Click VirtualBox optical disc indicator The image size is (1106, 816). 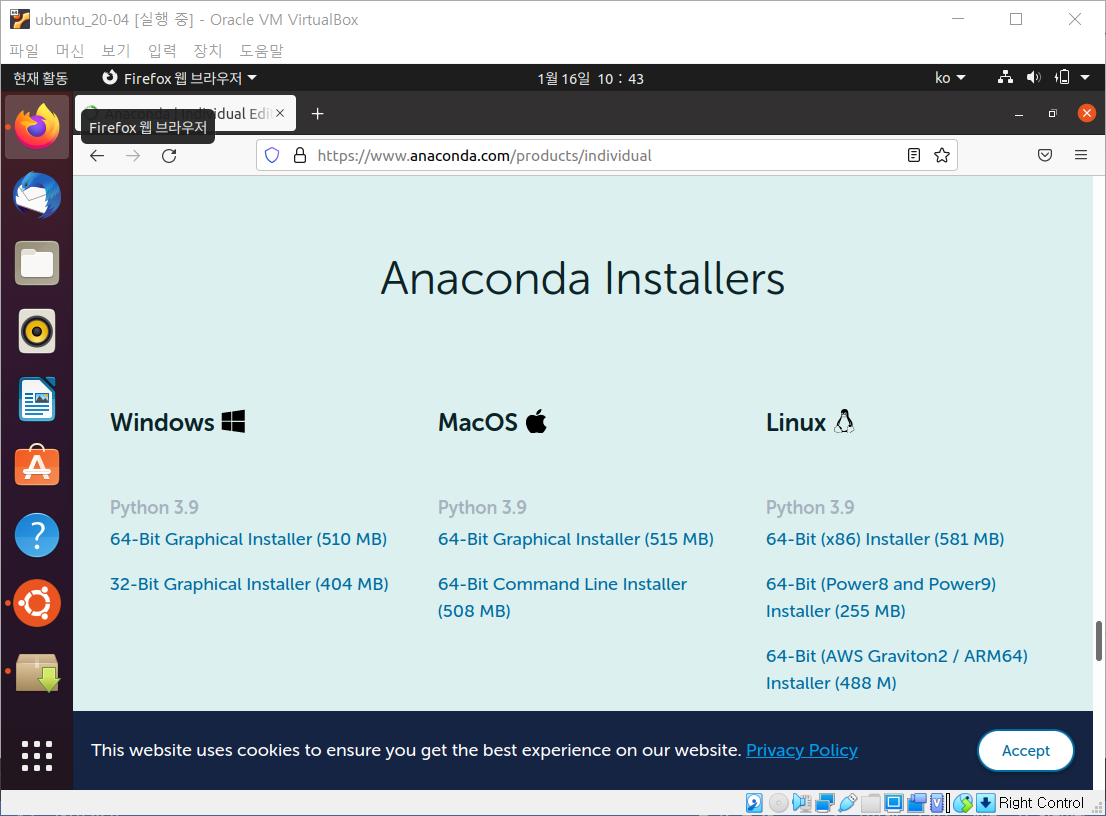[779, 803]
